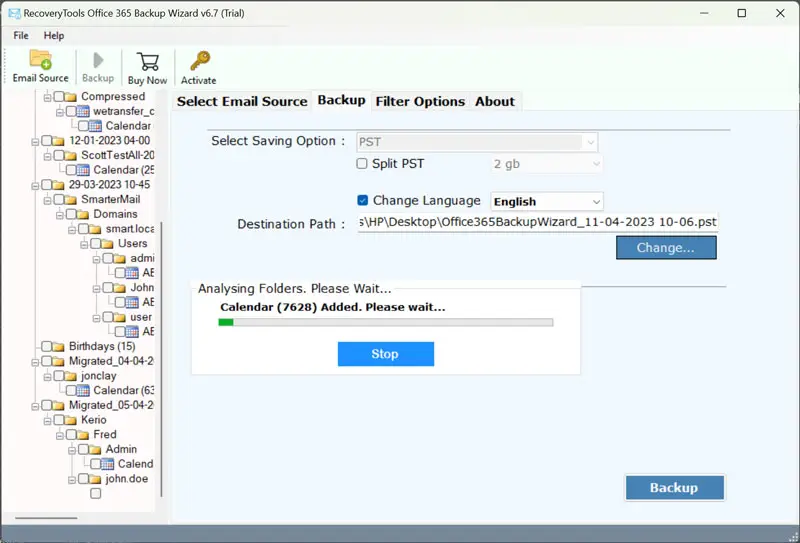Switch to the Backup tab
This screenshot has height=543, width=800.
pyautogui.click(x=341, y=100)
